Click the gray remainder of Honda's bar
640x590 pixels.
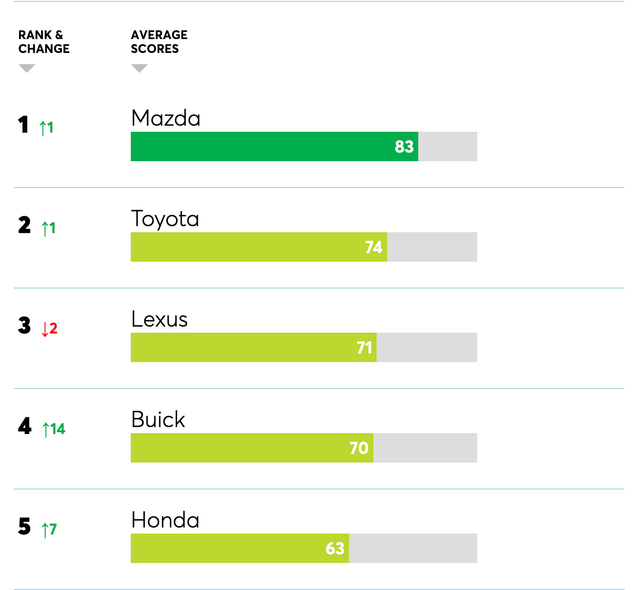pyautogui.click(x=412, y=548)
